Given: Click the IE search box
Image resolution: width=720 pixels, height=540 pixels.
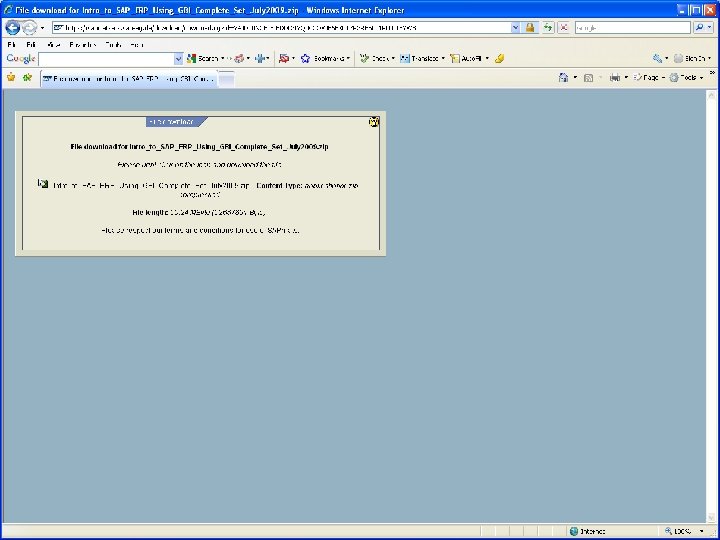Looking at the screenshot, I should (632, 28).
